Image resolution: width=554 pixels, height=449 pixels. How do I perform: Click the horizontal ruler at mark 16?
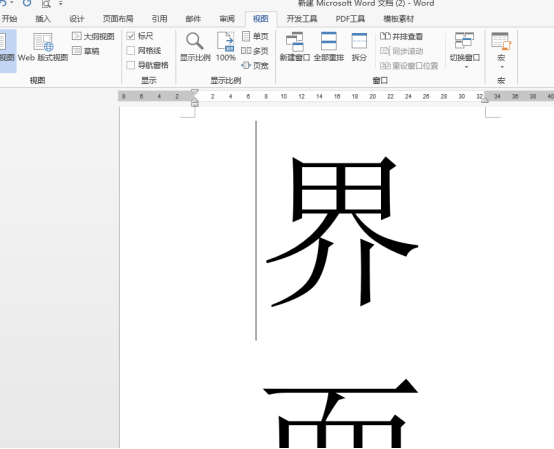(x=337, y=96)
